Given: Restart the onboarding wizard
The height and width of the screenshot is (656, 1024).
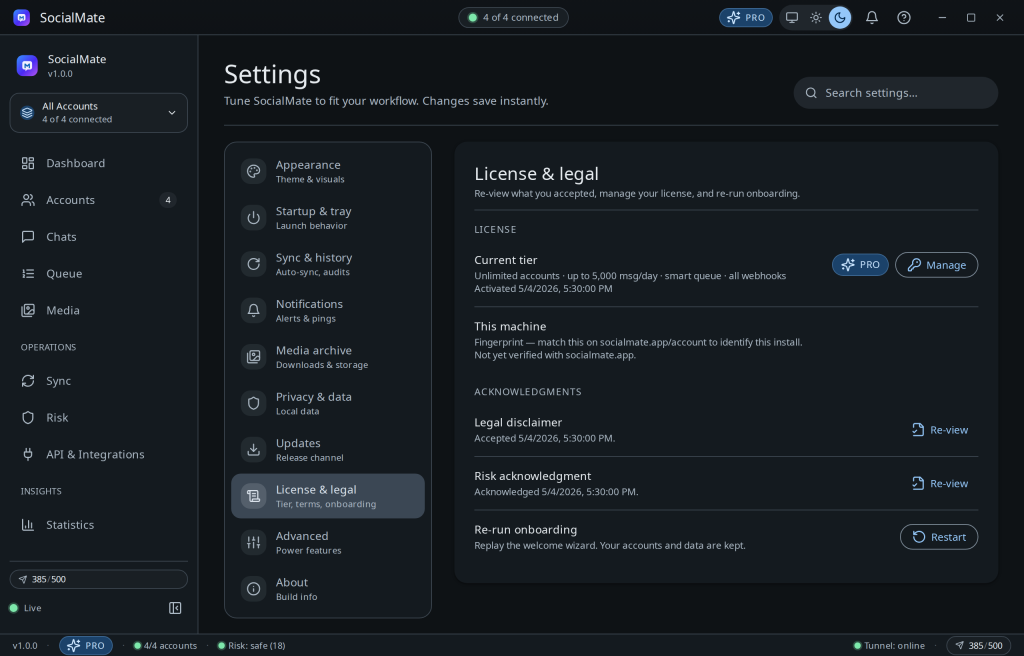Looking at the screenshot, I should coord(939,537).
